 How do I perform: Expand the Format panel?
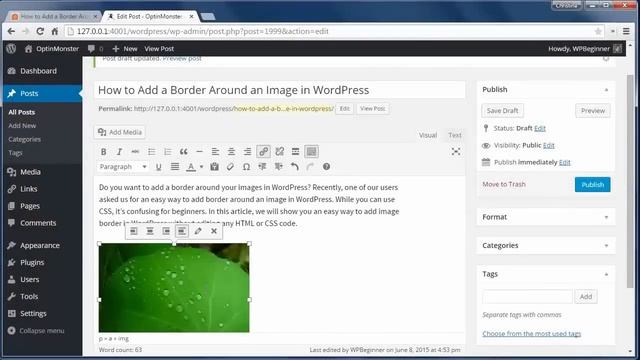click(x=606, y=217)
